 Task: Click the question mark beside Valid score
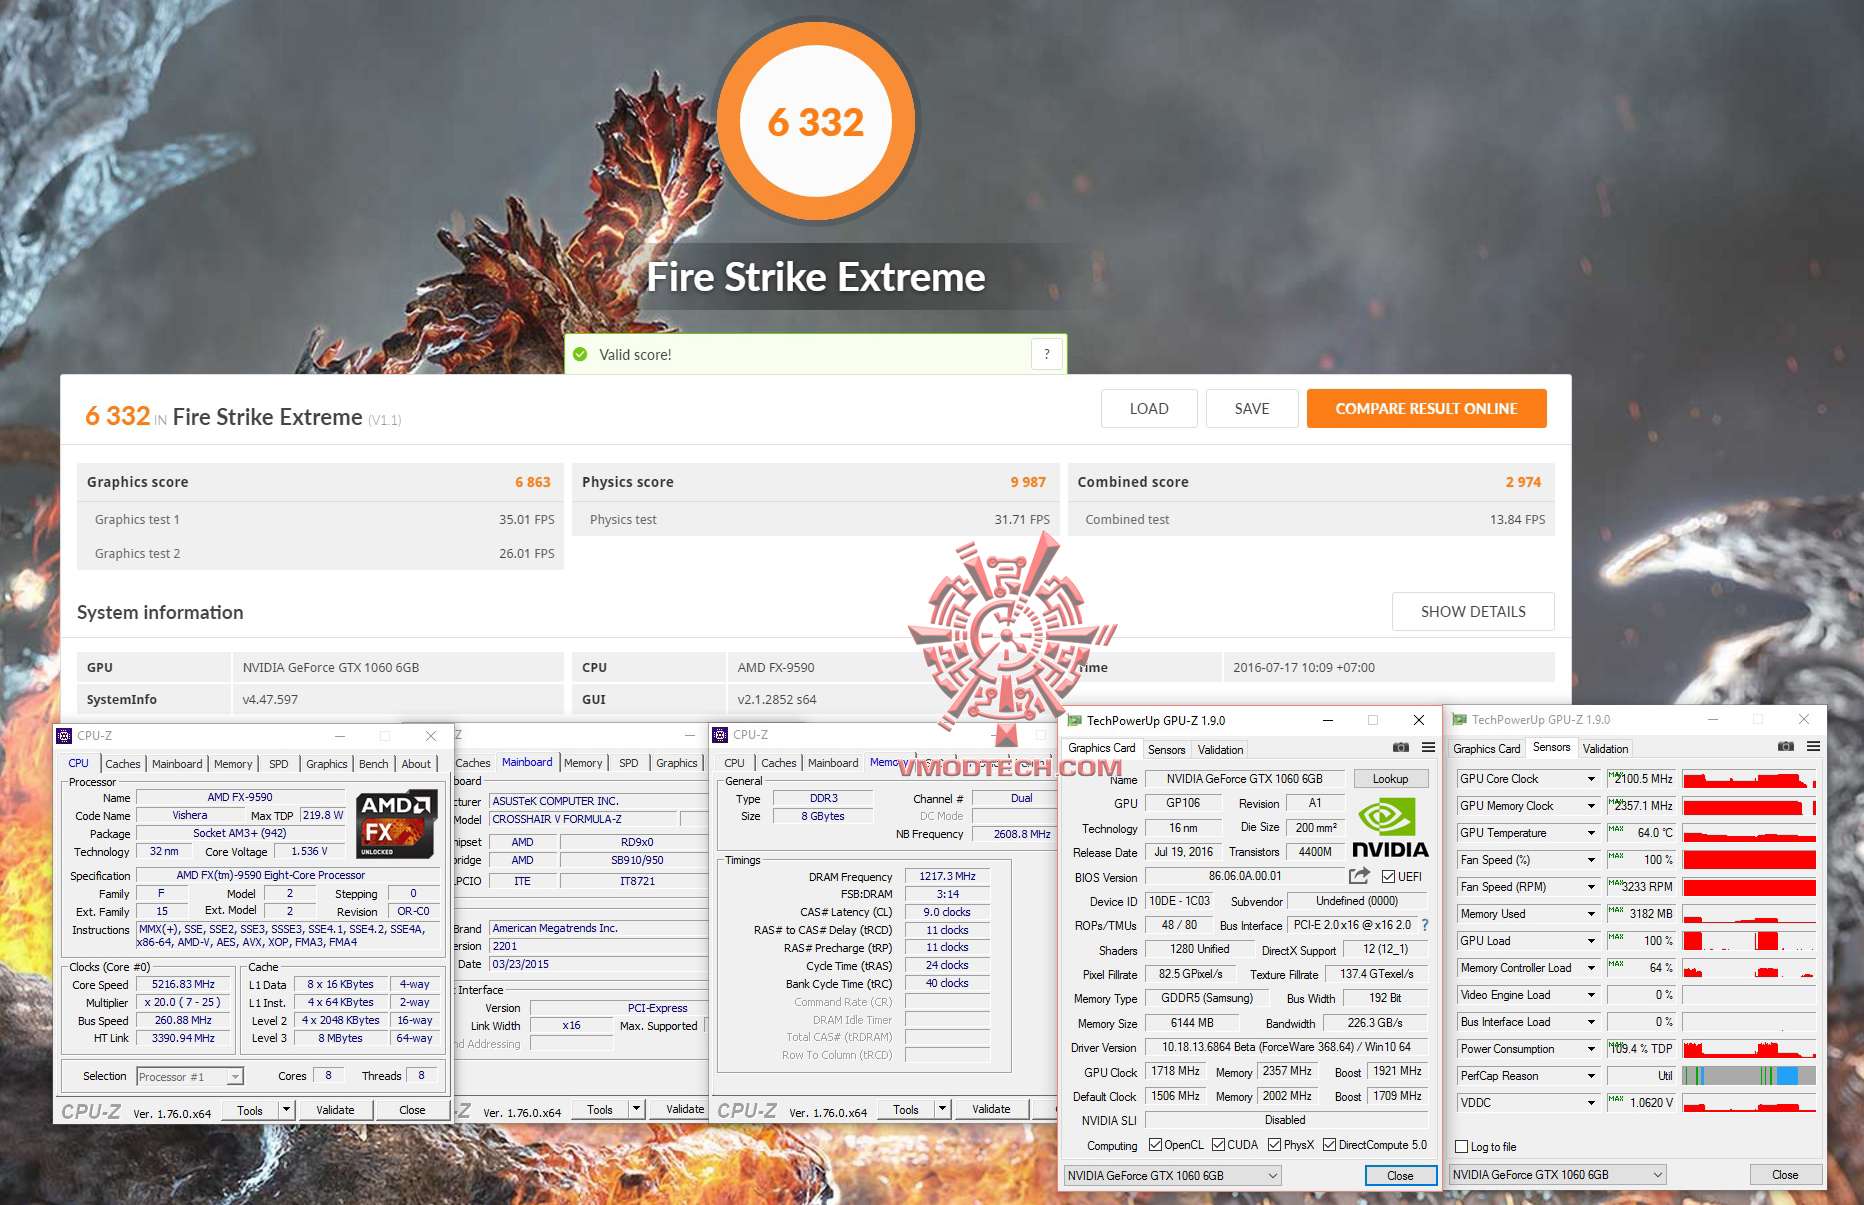point(1046,353)
